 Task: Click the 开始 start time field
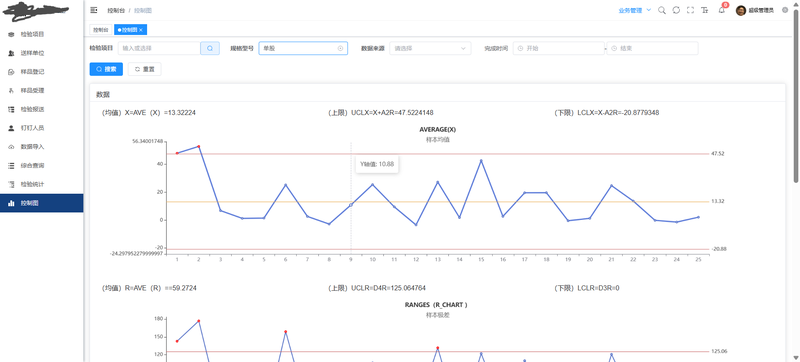[x=559, y=48]
